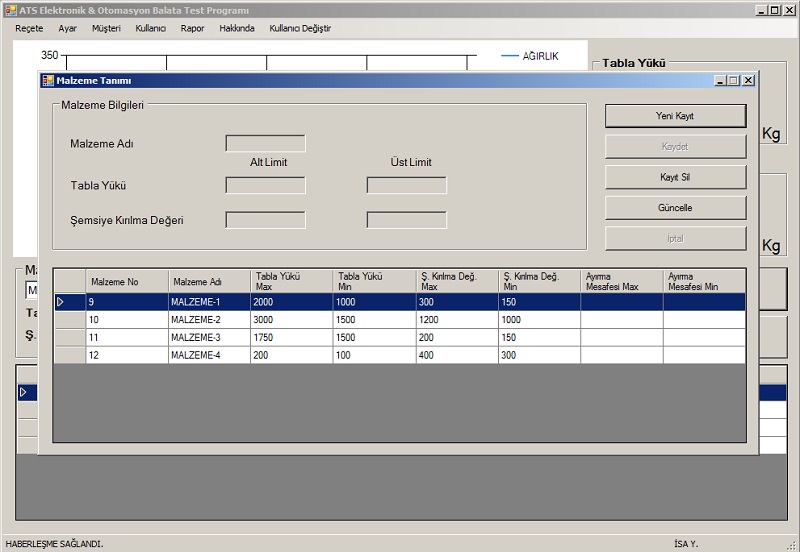Open the Rapor menu
800x552 pixels.
pyautogui.click(x=192, y=28)
